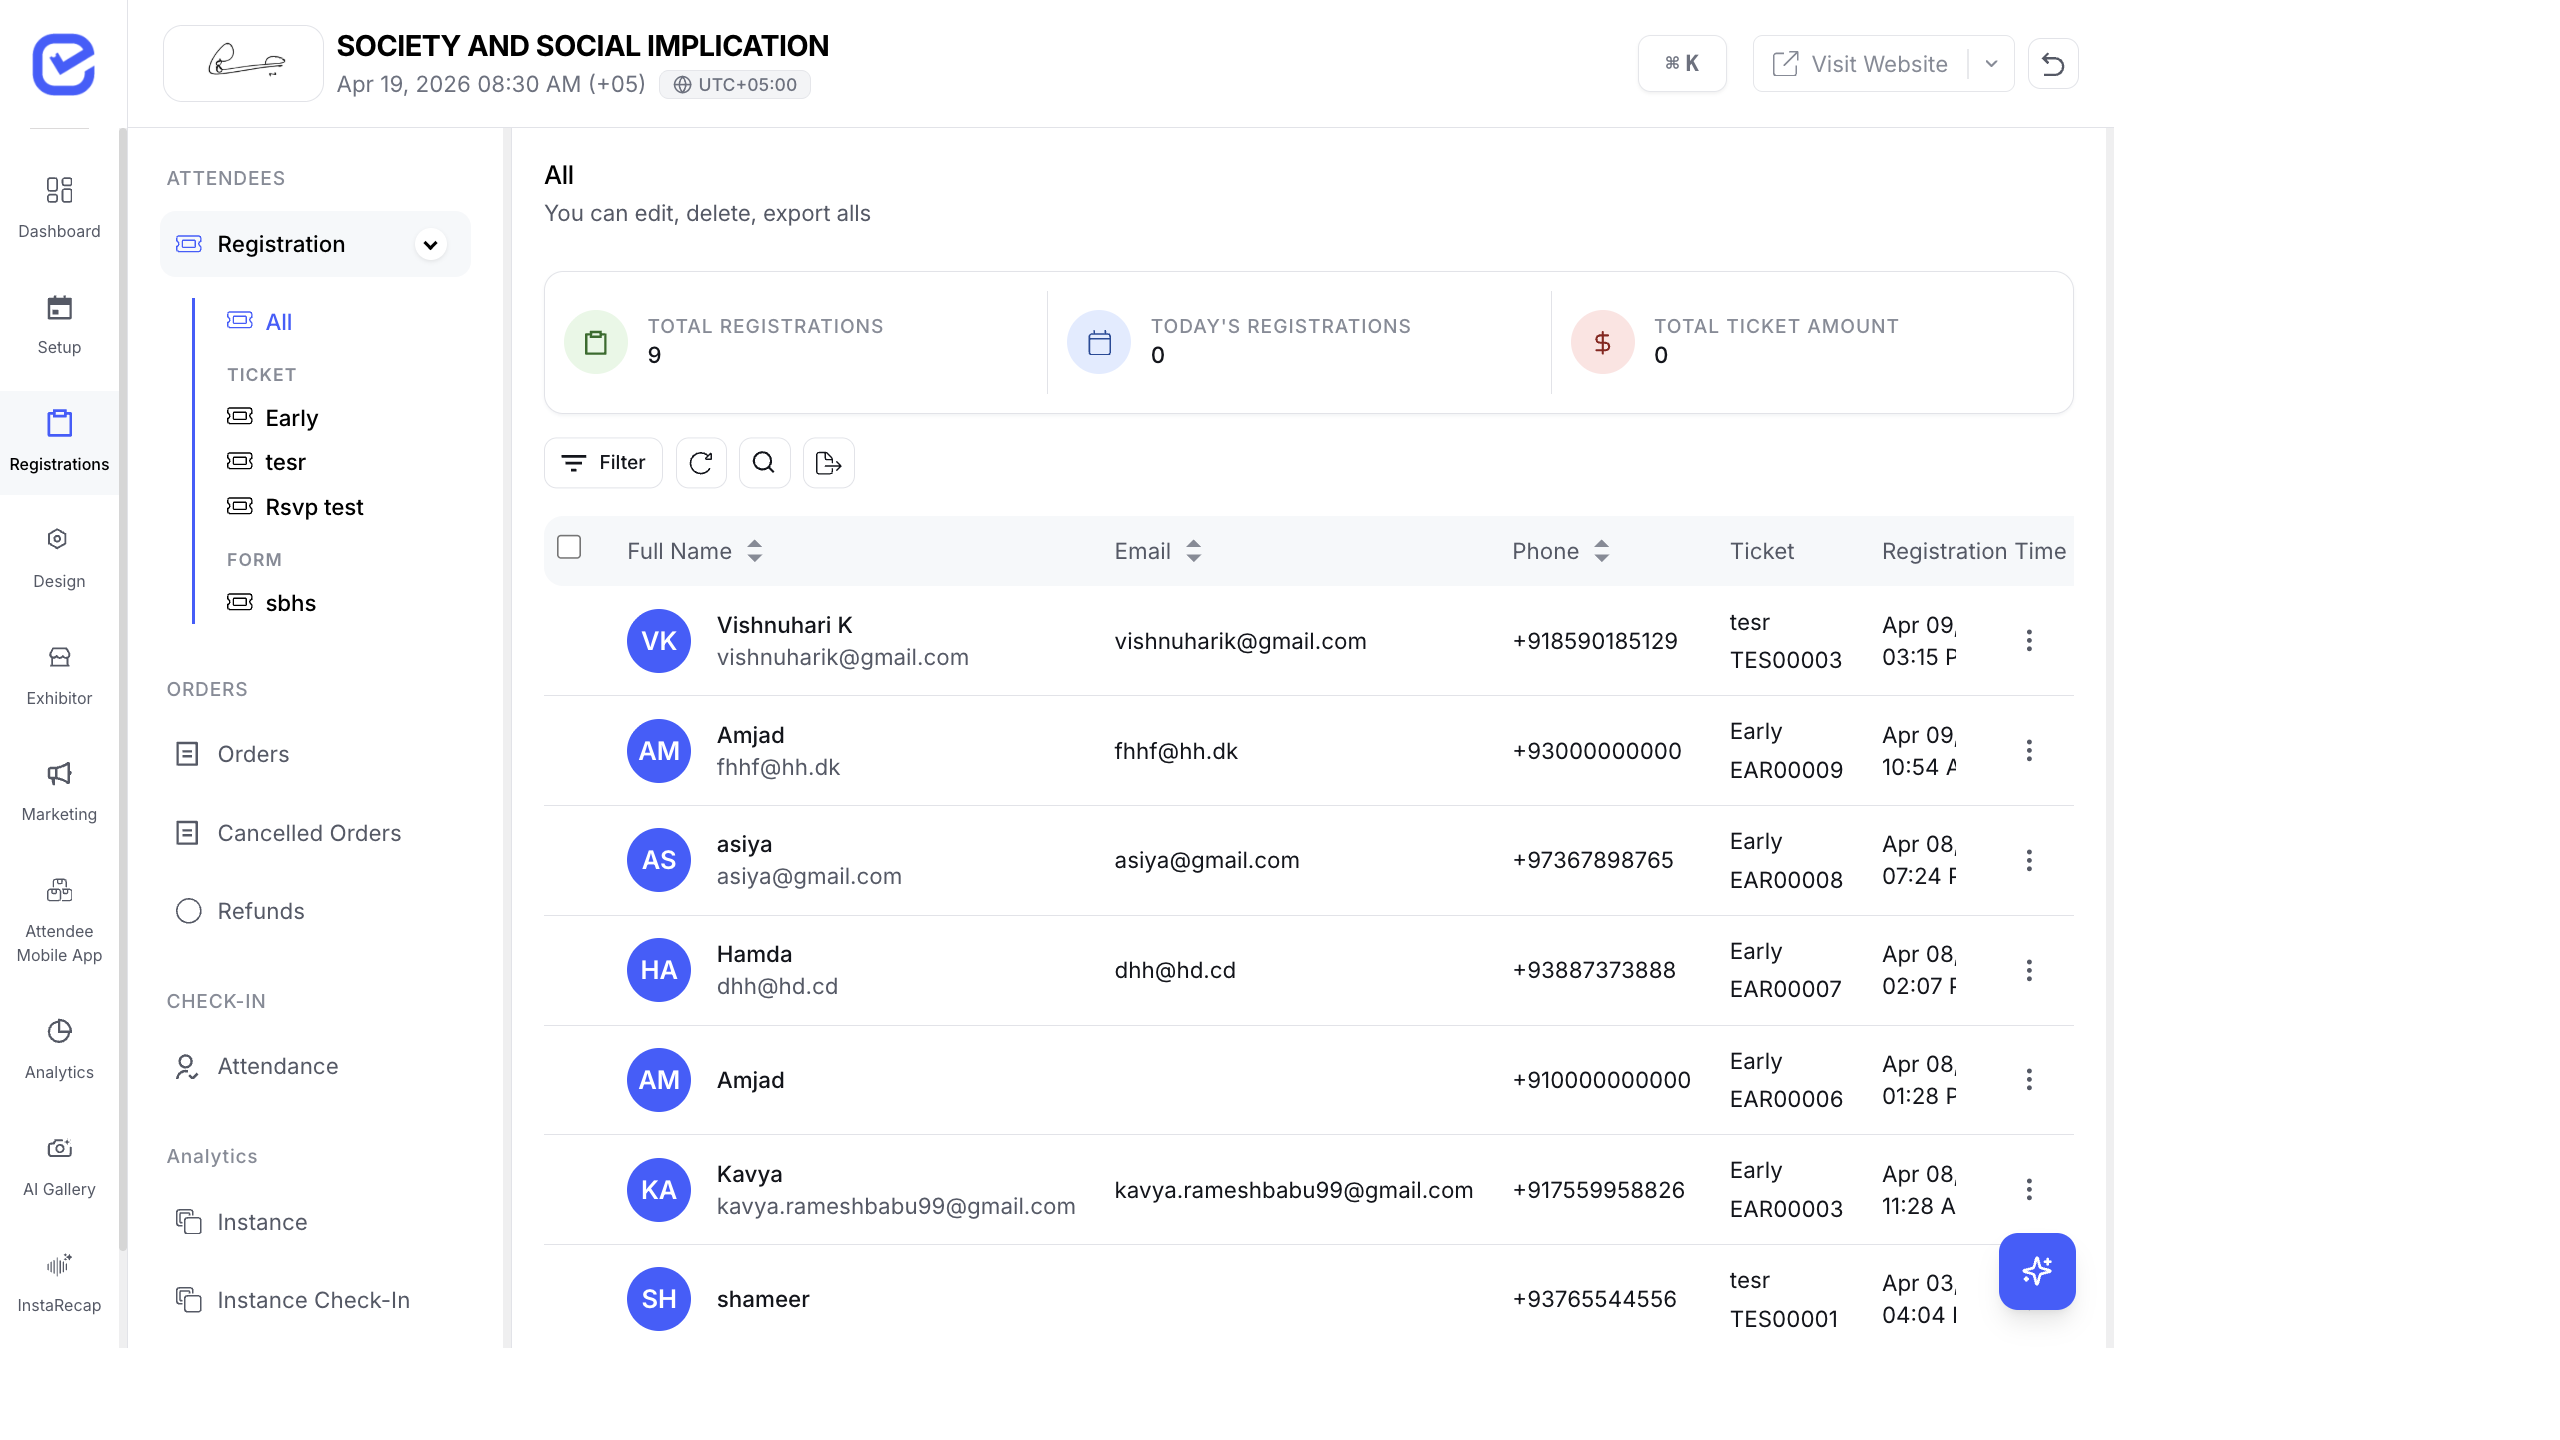Click Total Ticket Amount stat card
This screenshot has height=1440, width=2560.
coord(1812,342)
